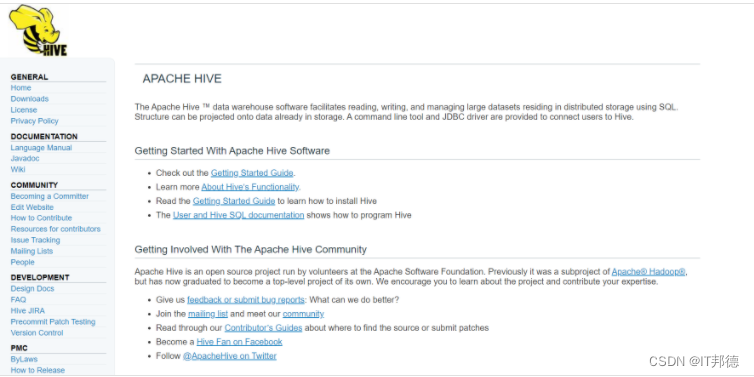Click the DEVELOPMENT sidebar section header
This screenshot has height=377, width=754.
click(40, 277)
